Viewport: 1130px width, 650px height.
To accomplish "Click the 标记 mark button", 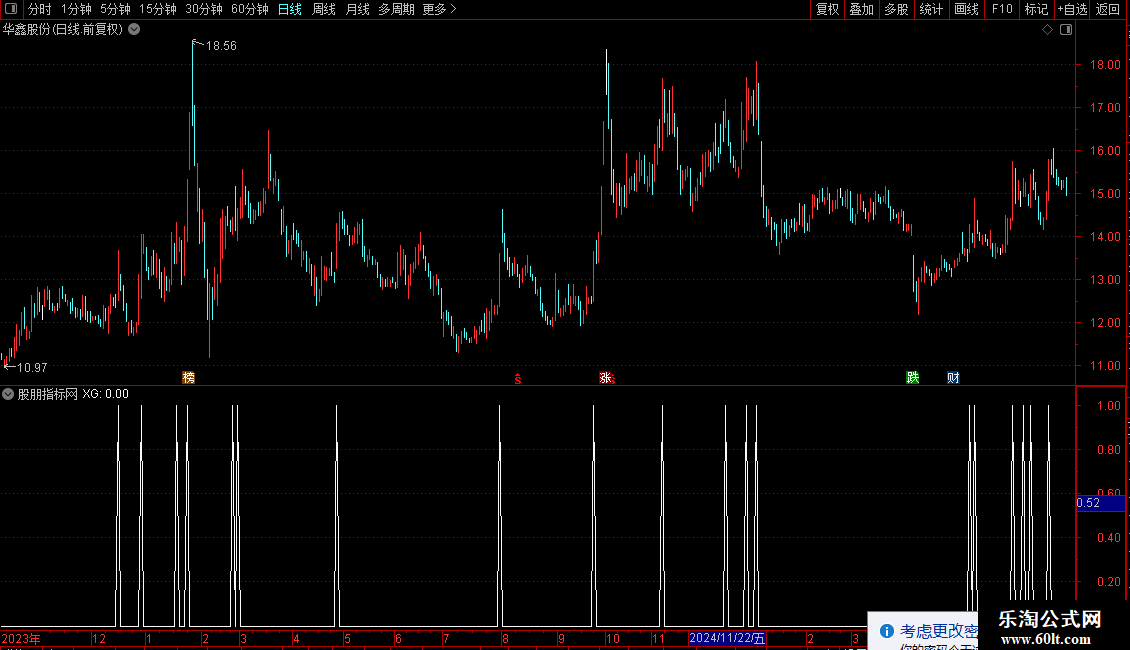I will click(1036, 9).
